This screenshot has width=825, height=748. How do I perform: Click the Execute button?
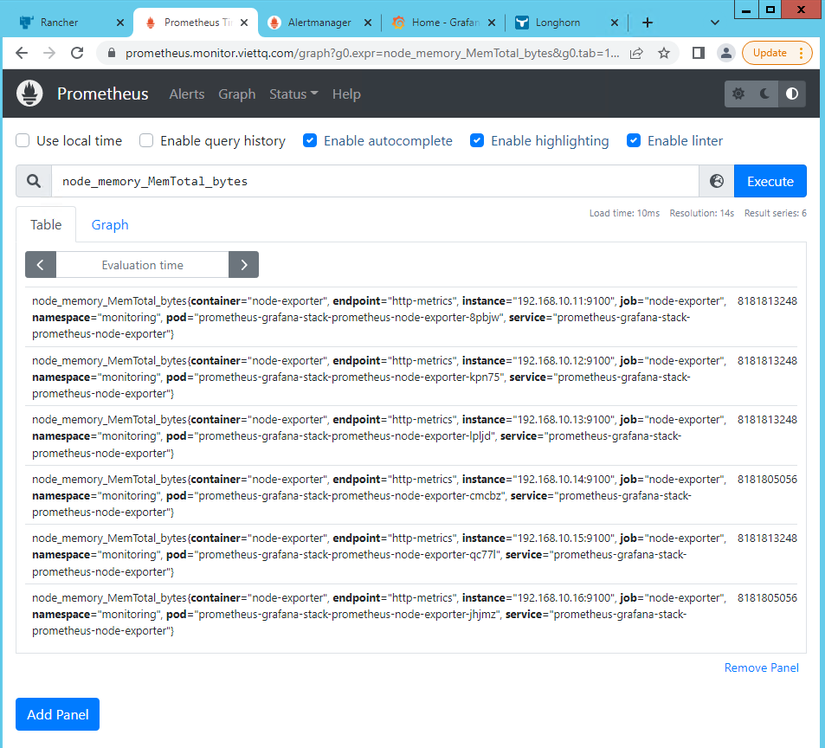[770, 181]
